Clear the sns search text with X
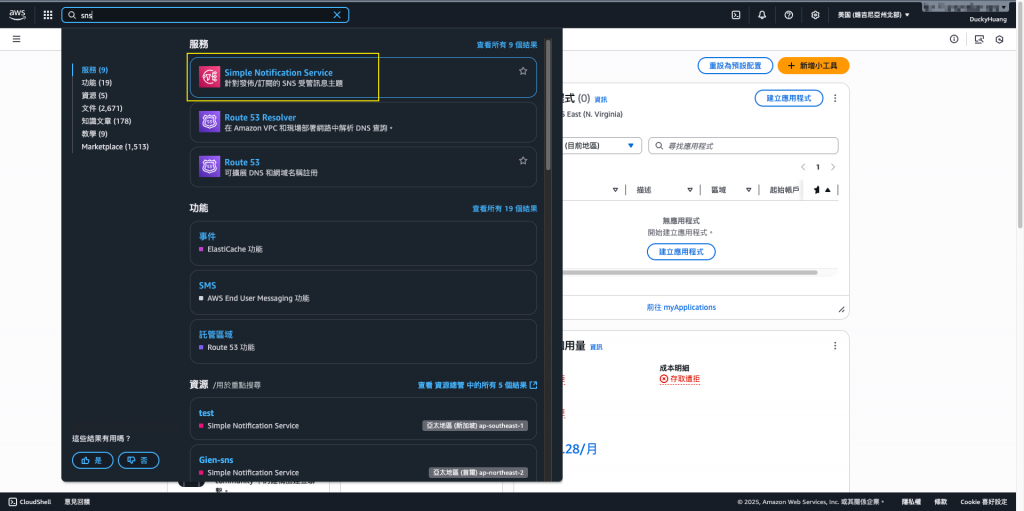 (x=337, y=15)
